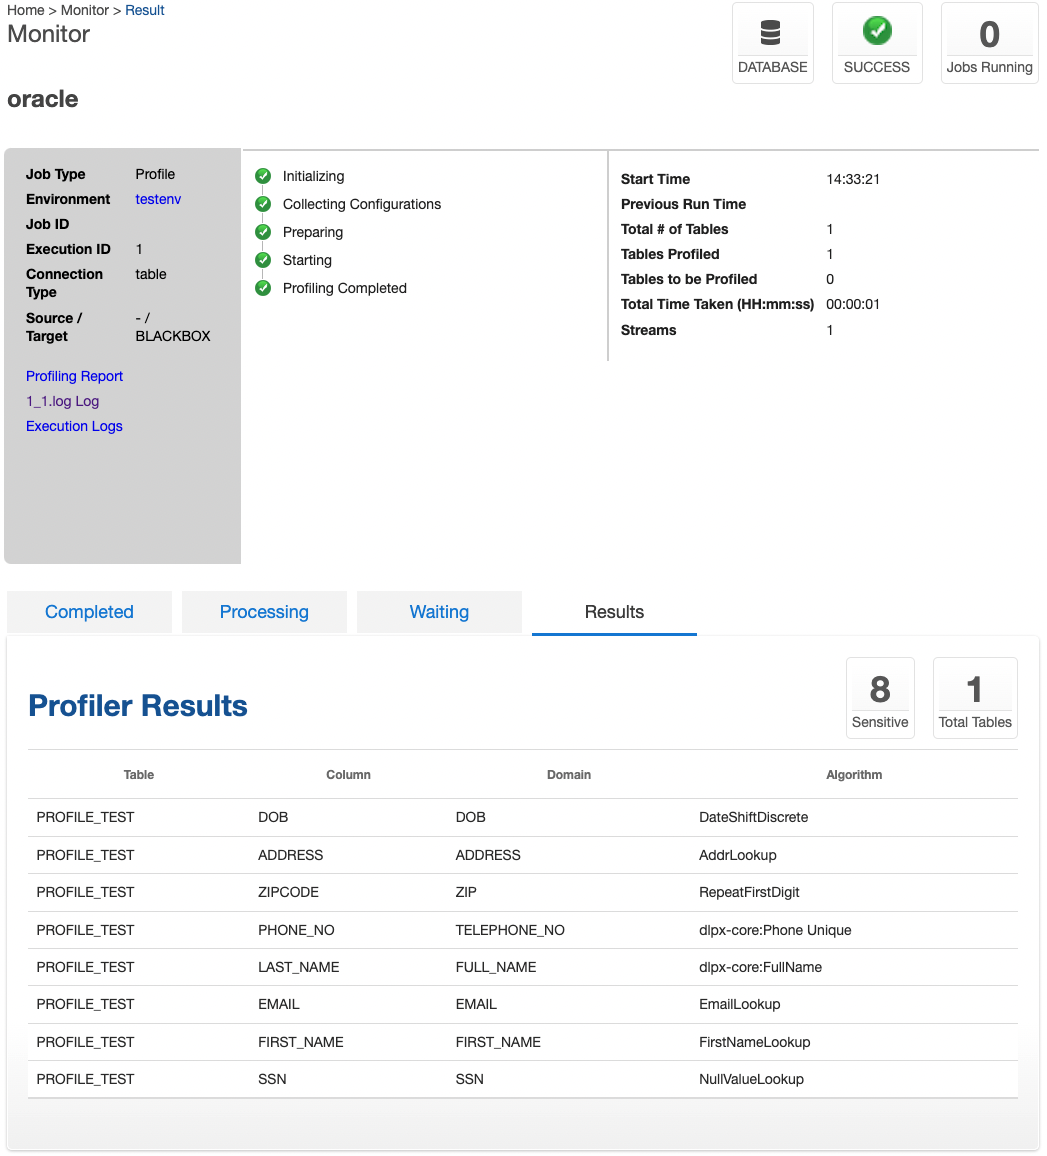Navigate to Monitor in the breadcrumb
Viewport: 1047px width, 1156px height.
click(85, 10)
